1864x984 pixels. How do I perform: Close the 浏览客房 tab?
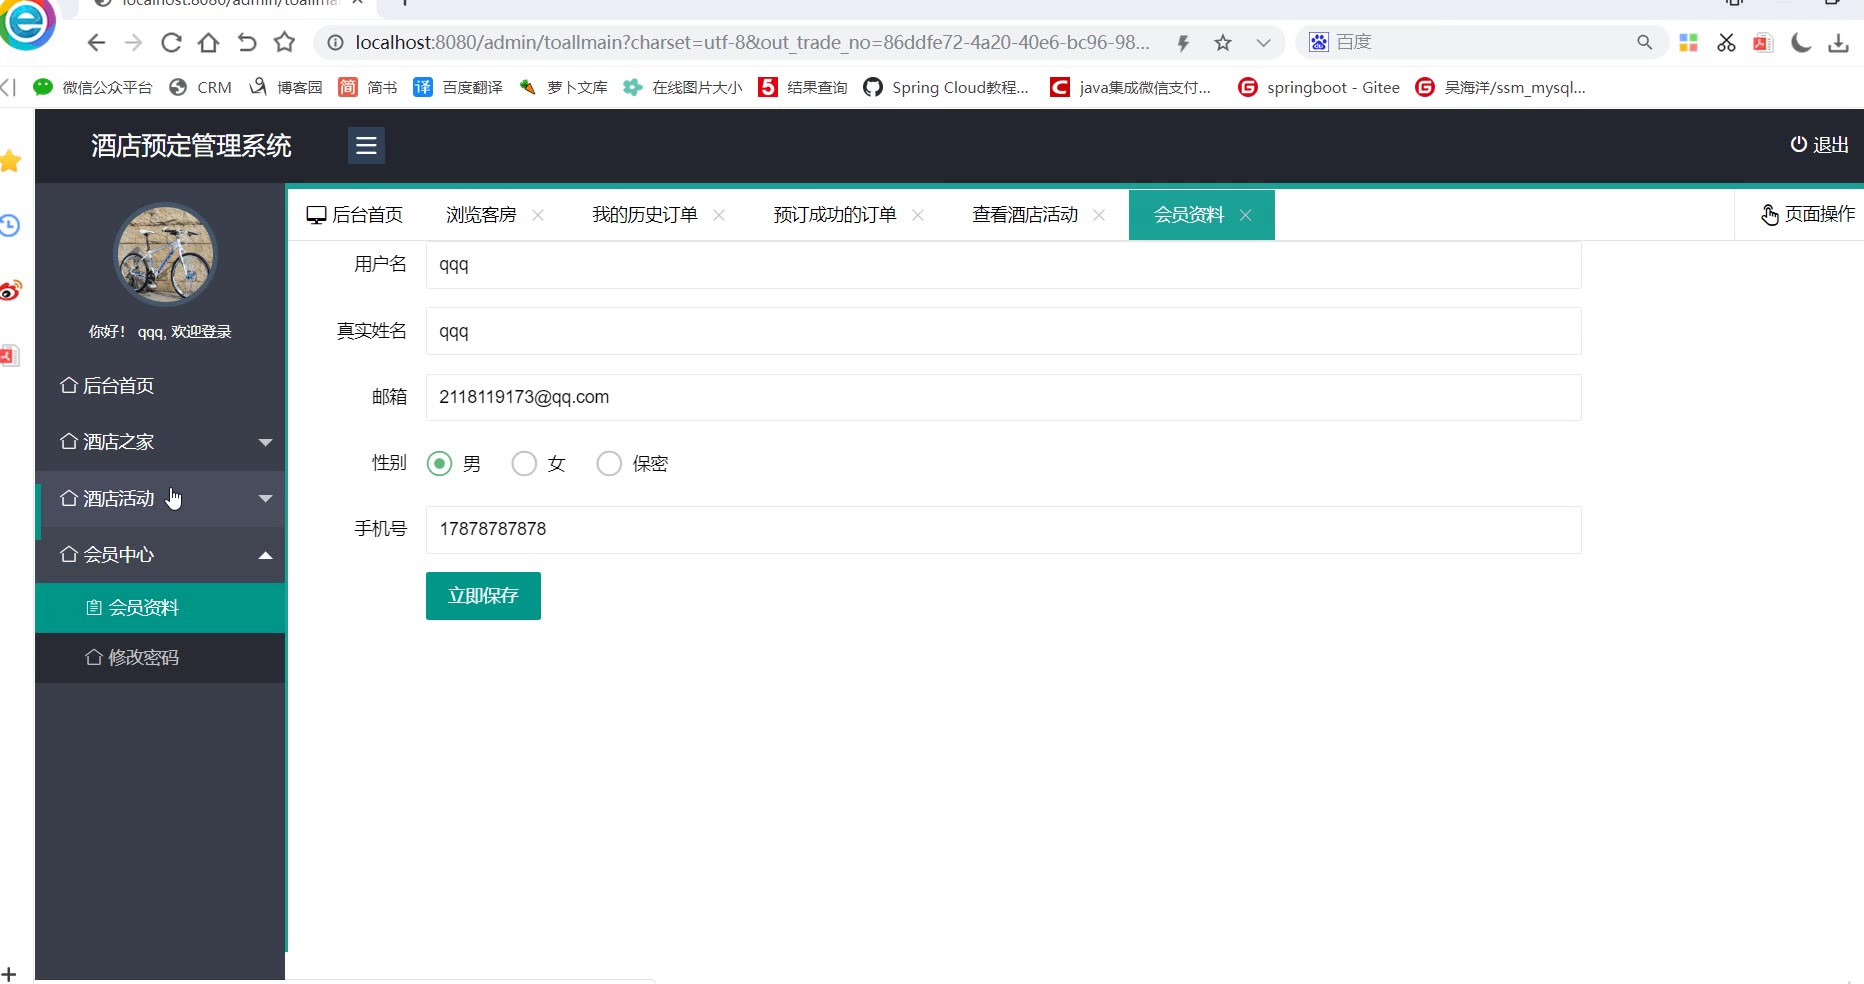tap(538, 215)
